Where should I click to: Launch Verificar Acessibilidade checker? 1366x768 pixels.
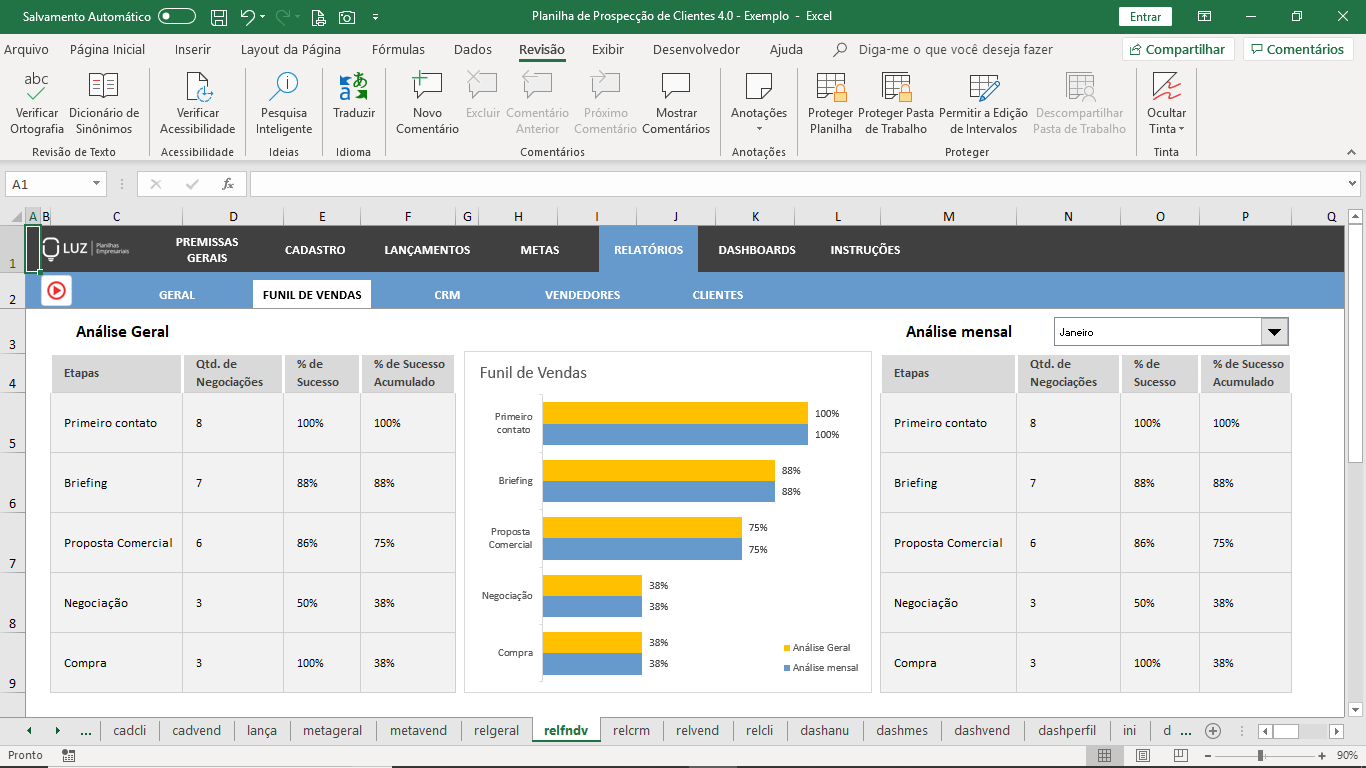[x=198, y=103]
